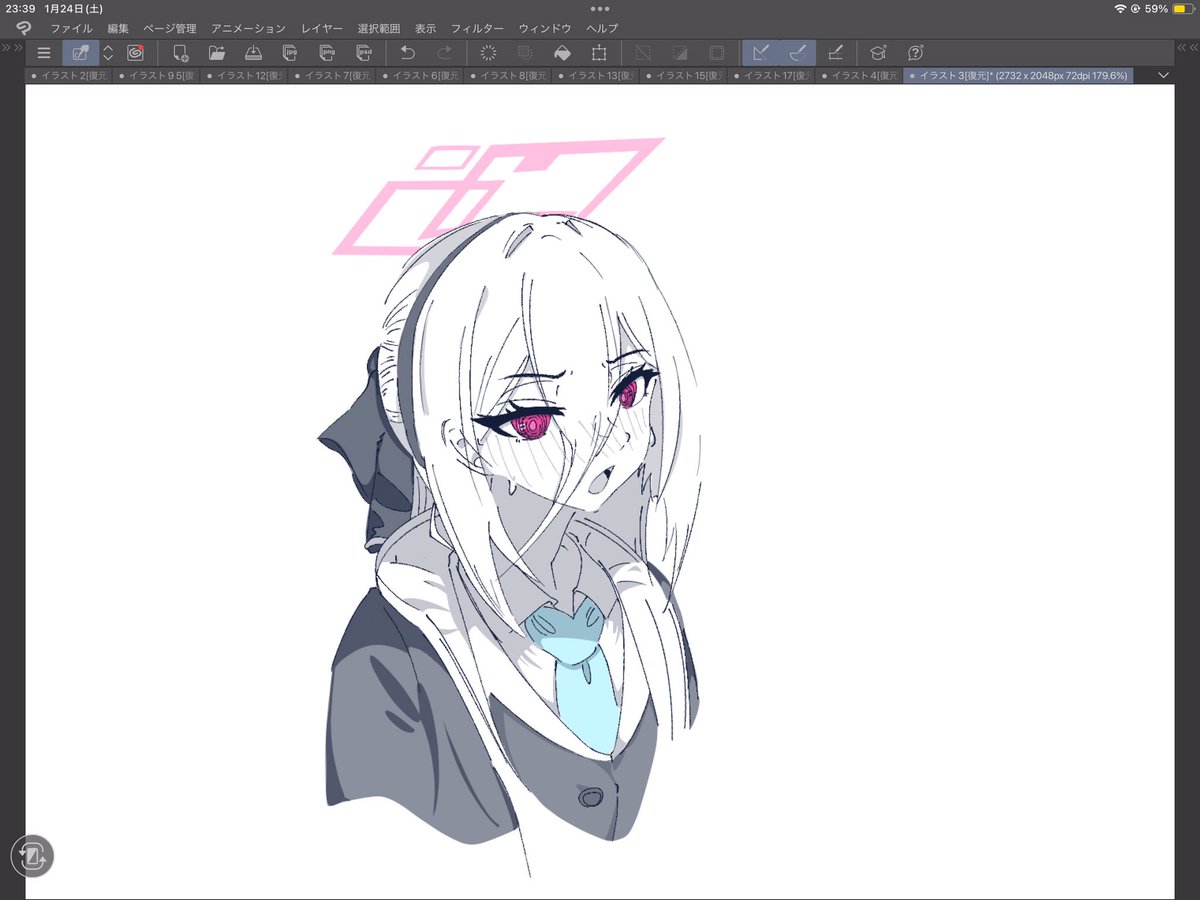Image resolution: width=1200 pixels, height=900 pixels.
Task: Open a file using the folder icon
Action: click(217, 53)
